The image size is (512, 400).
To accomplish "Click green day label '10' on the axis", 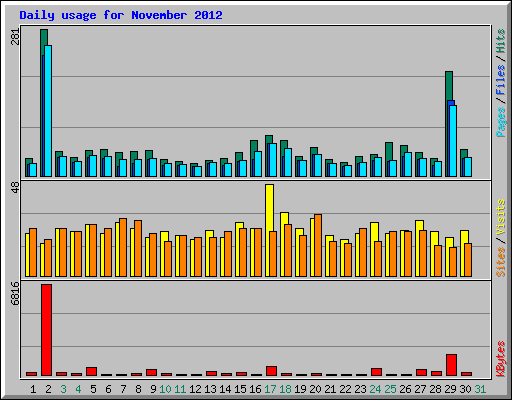I will 165,389.
